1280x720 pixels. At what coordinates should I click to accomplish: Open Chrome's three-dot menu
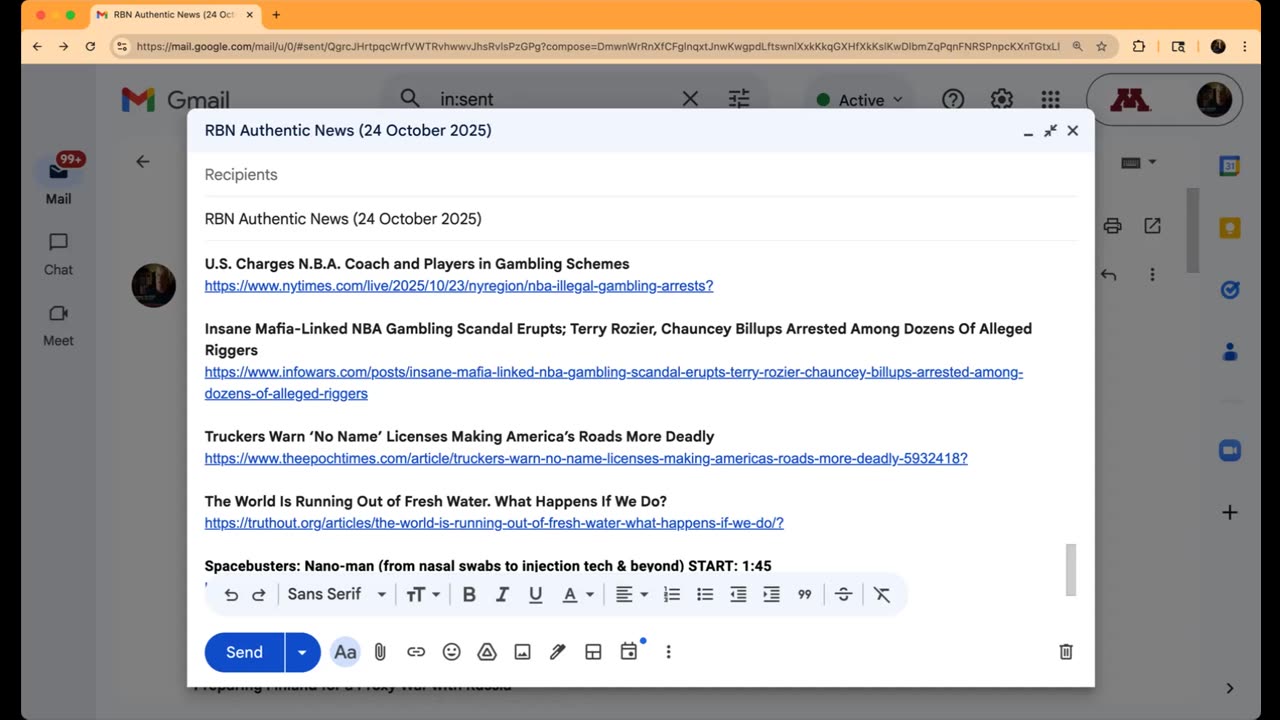[1244, 46]
